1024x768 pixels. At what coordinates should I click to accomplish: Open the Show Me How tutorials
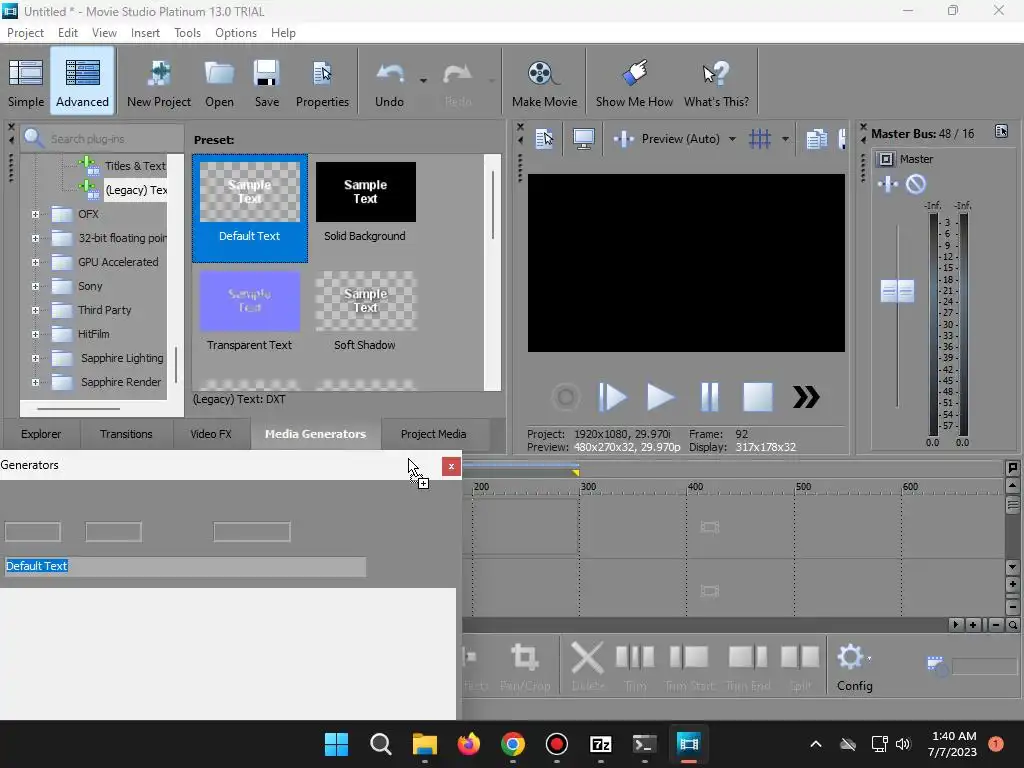pyautogui.click(x=634, y=82)
